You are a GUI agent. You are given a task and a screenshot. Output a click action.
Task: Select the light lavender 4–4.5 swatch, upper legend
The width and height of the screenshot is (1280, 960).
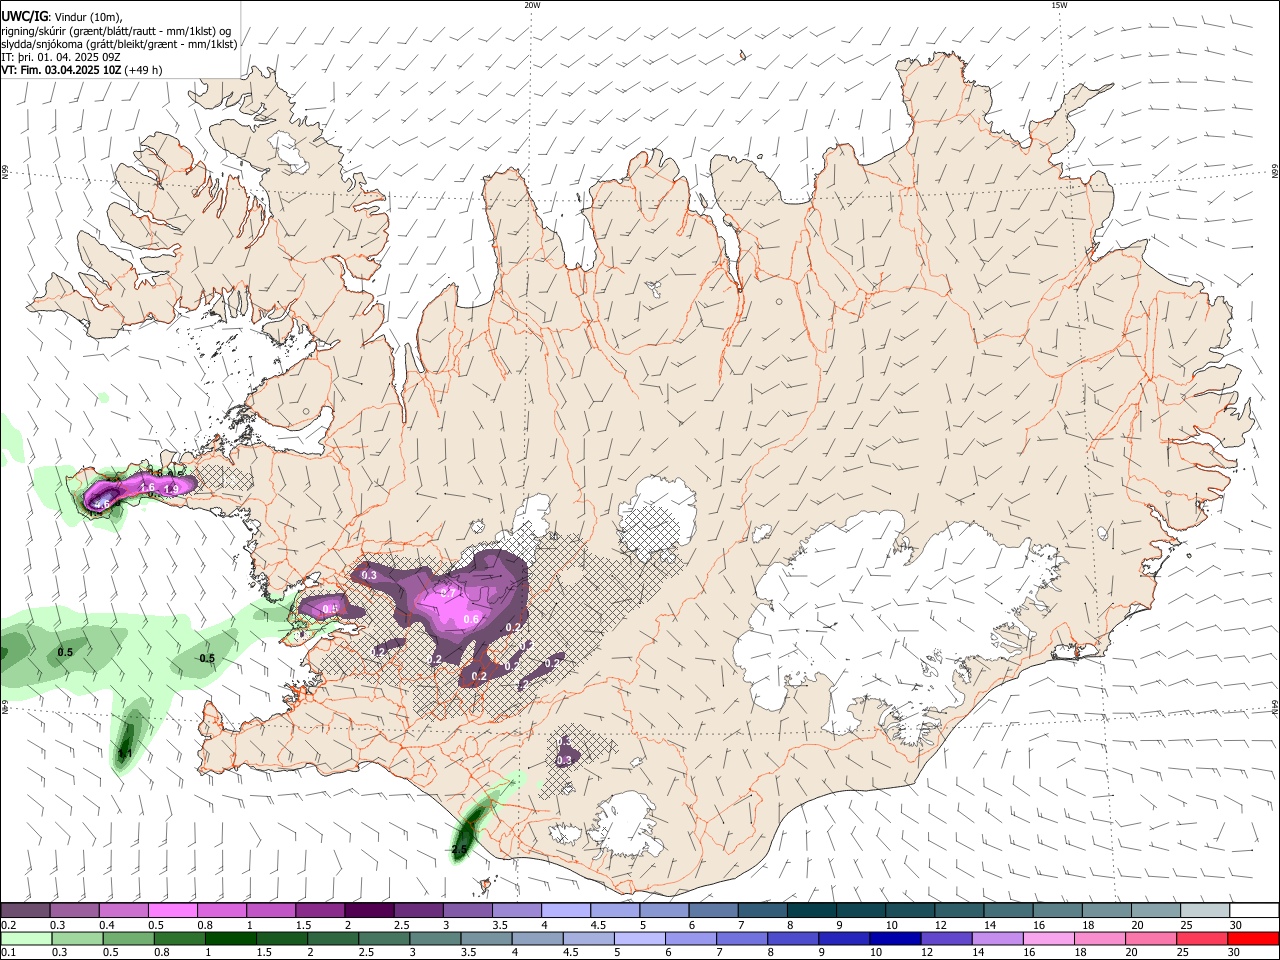(566, 909)
